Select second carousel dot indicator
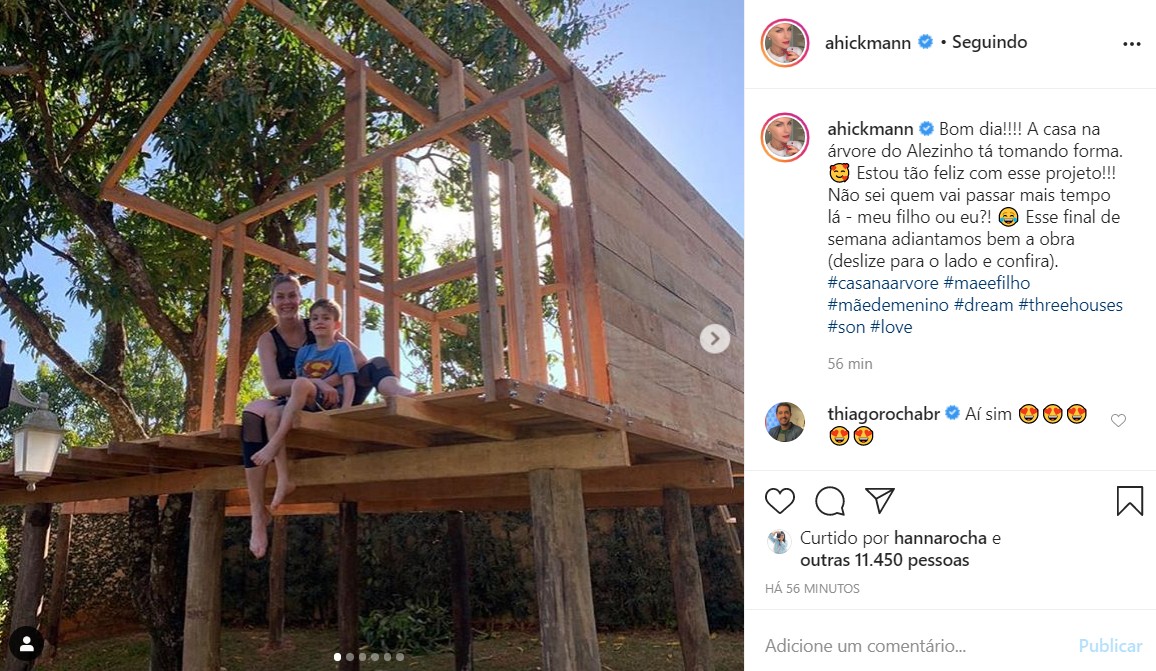 350,657
